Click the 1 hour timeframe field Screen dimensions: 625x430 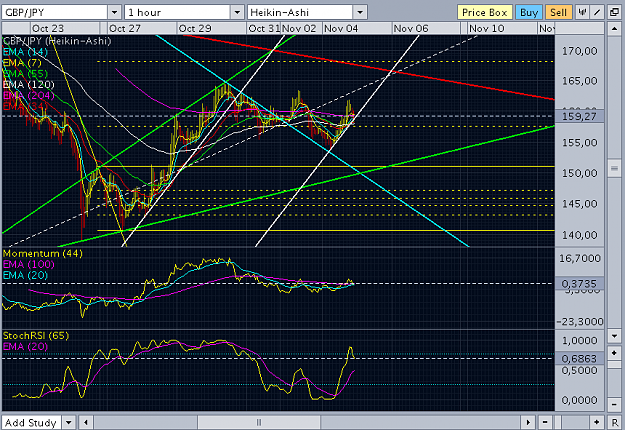coord(178,12)
